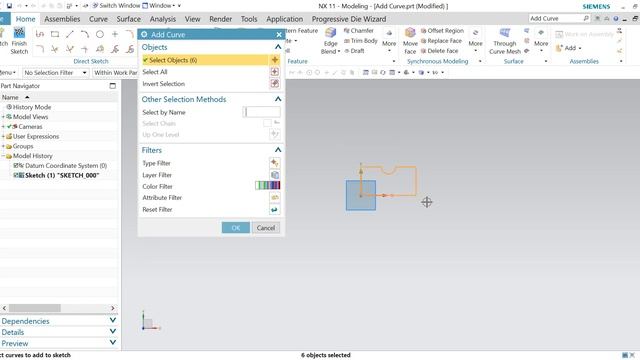The width and height of the screenshot is (640, 360).
Task: Select the History Mode tree item
Action: (32, 107)
